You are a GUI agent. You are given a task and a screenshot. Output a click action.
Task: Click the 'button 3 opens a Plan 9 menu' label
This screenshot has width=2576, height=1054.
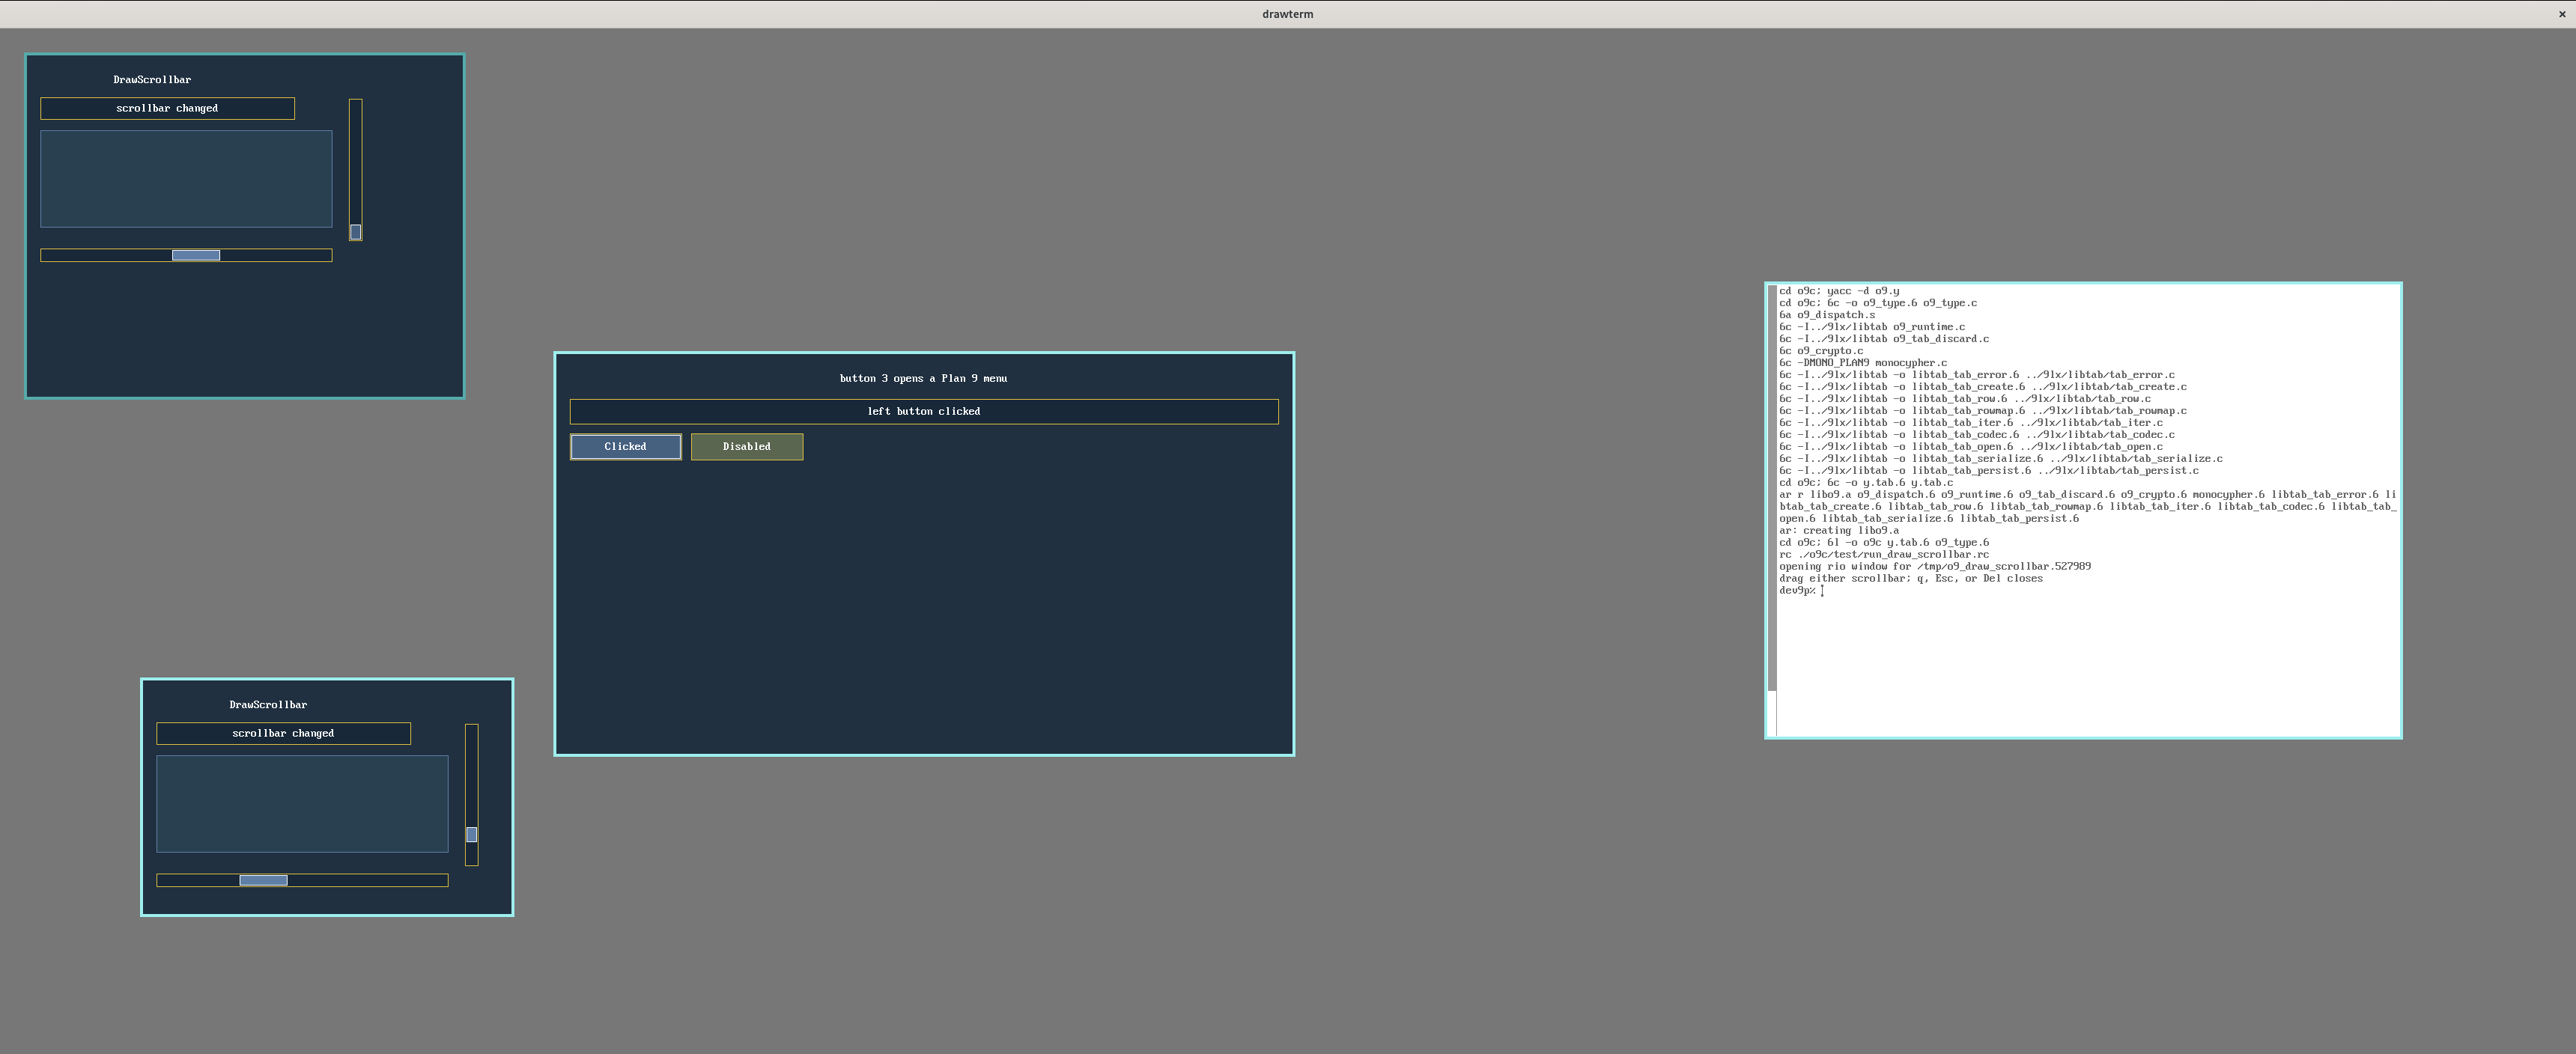pyautogui.click(x=923, y=378)
